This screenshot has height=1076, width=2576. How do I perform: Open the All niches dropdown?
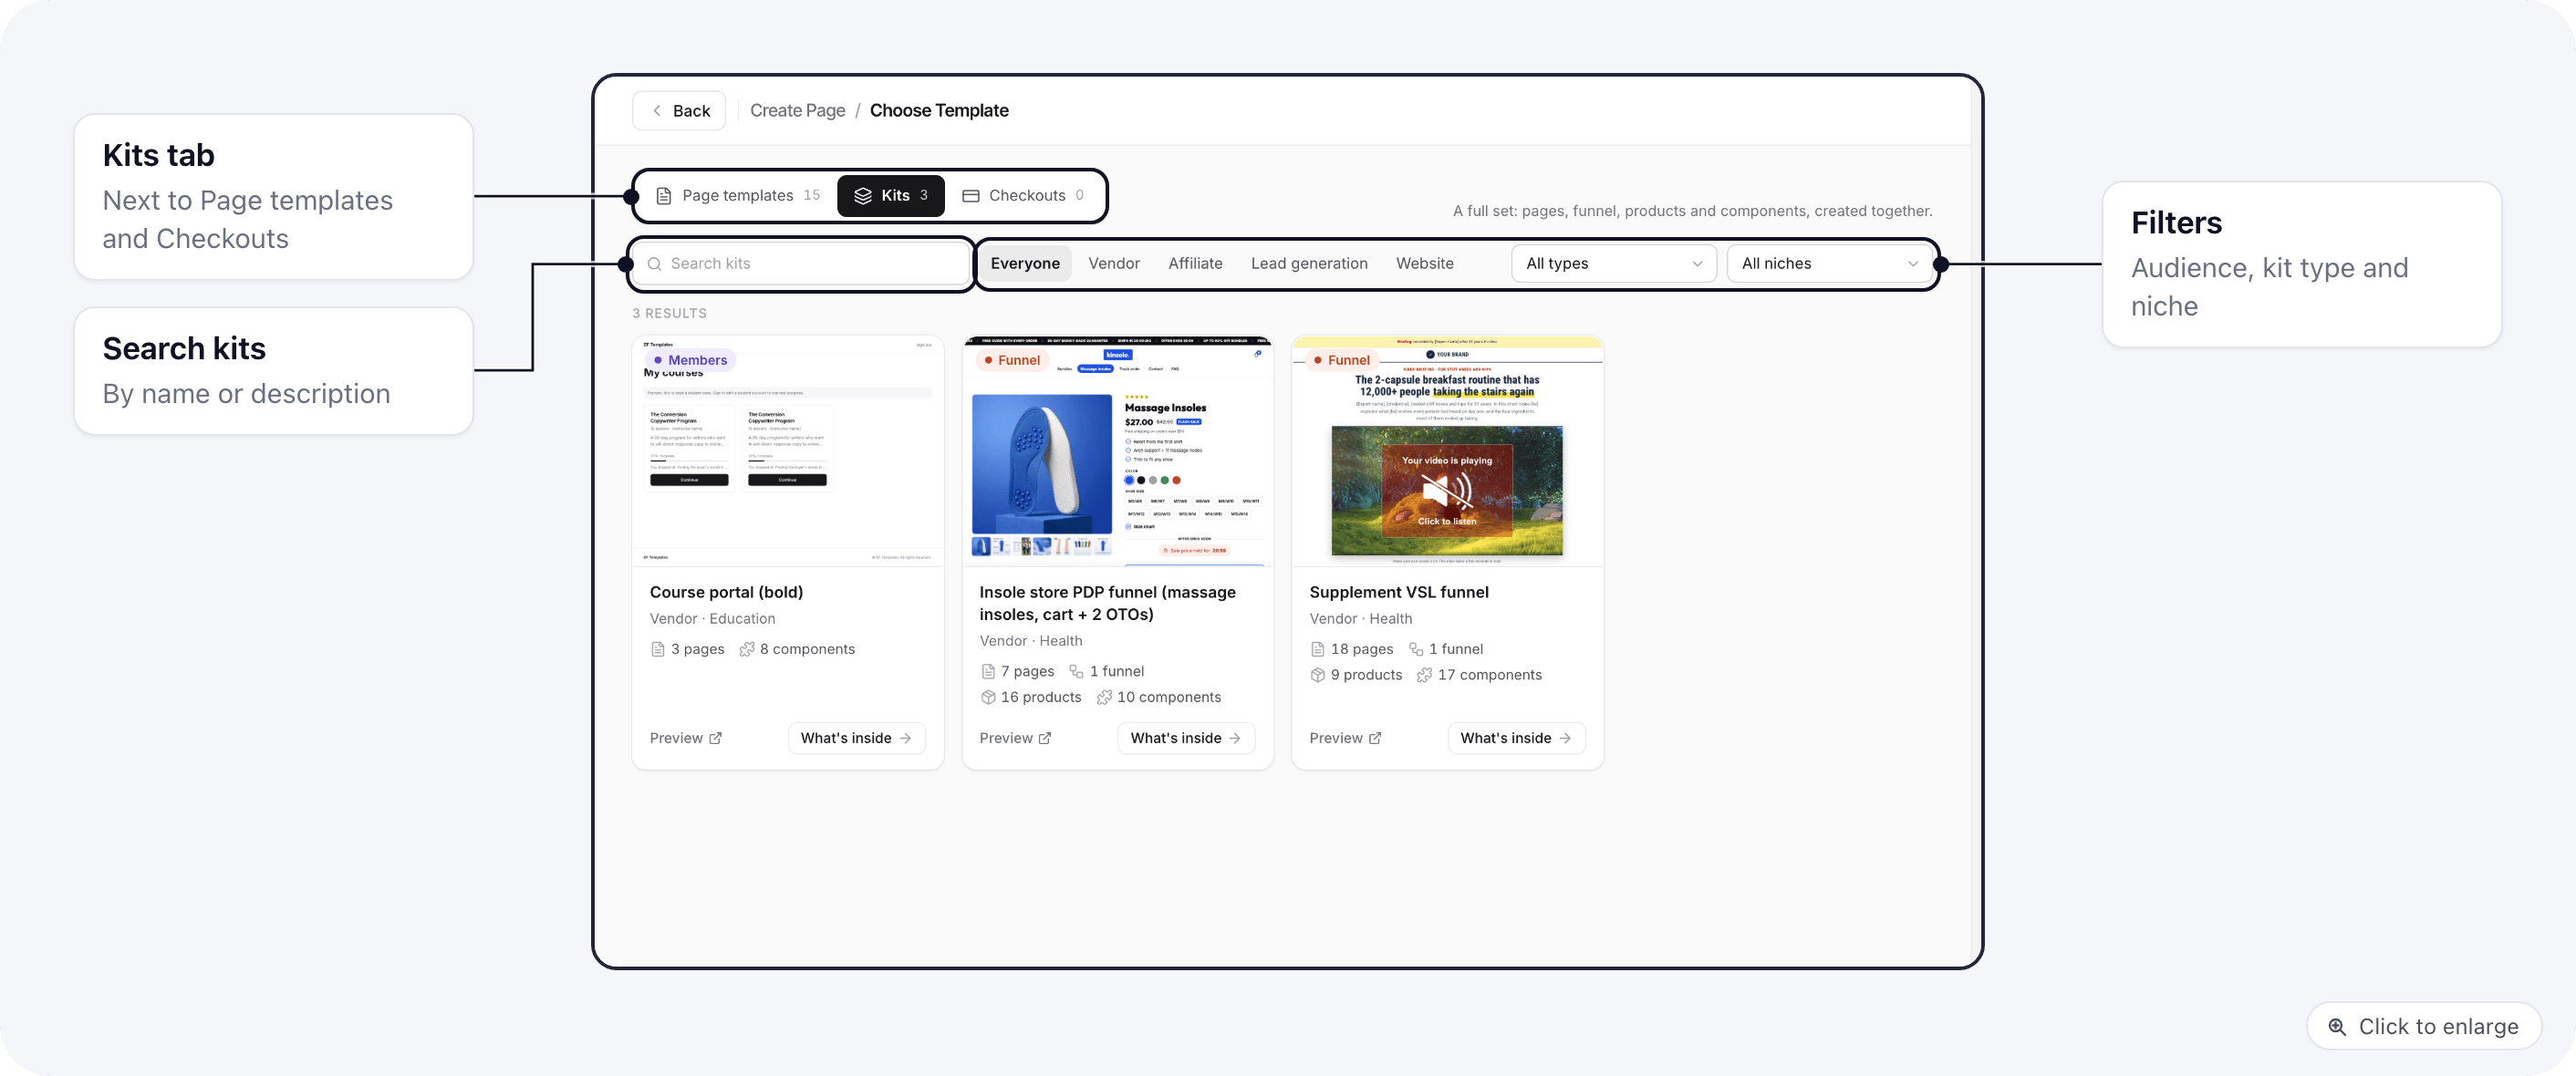click(1828, 264)
